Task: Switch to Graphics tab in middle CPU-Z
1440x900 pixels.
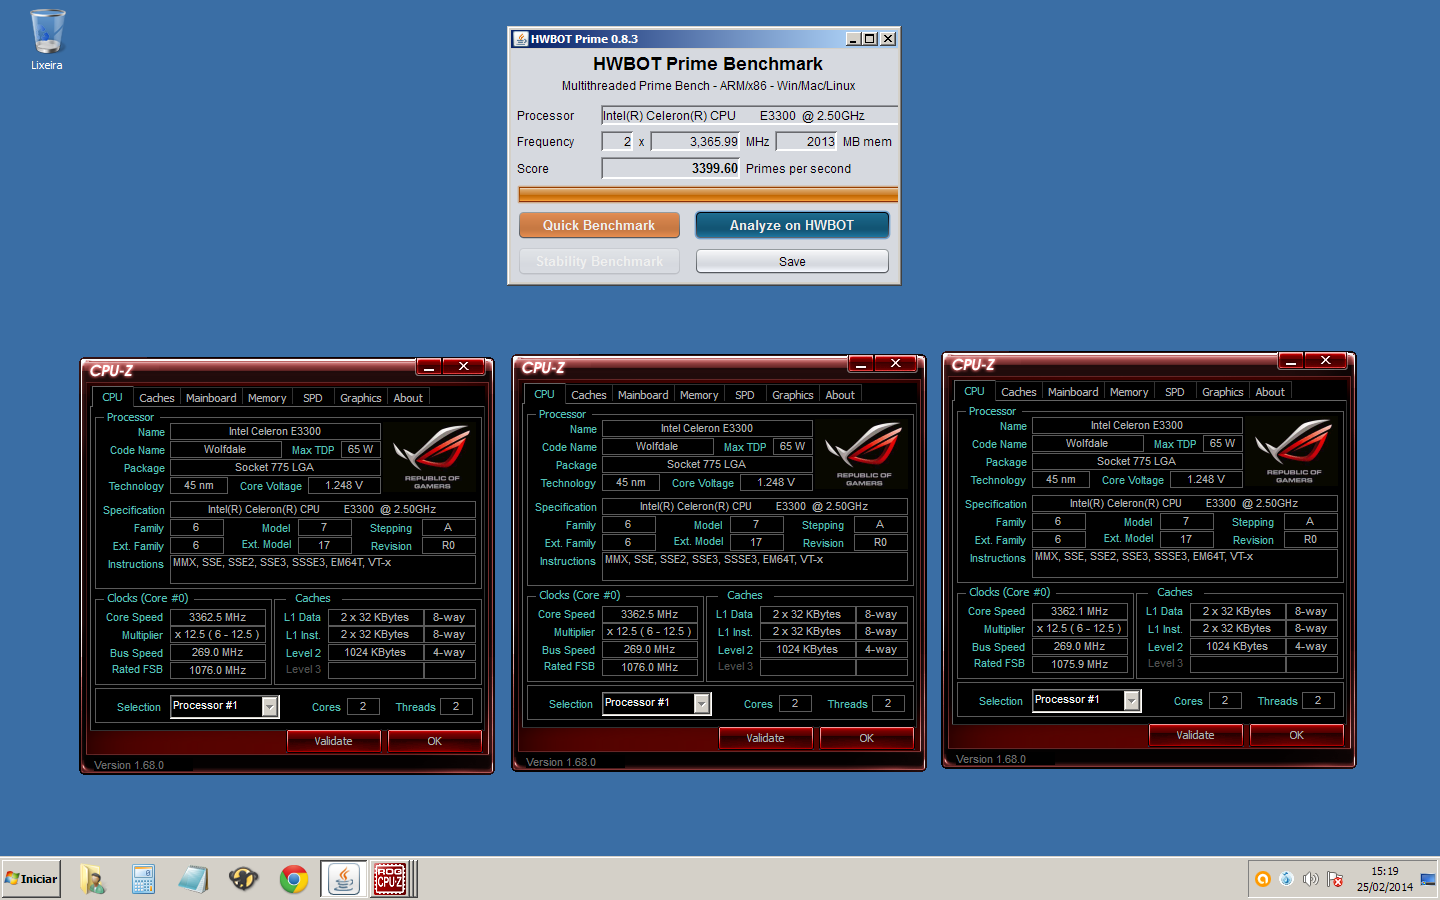Action: pos(793,395)
